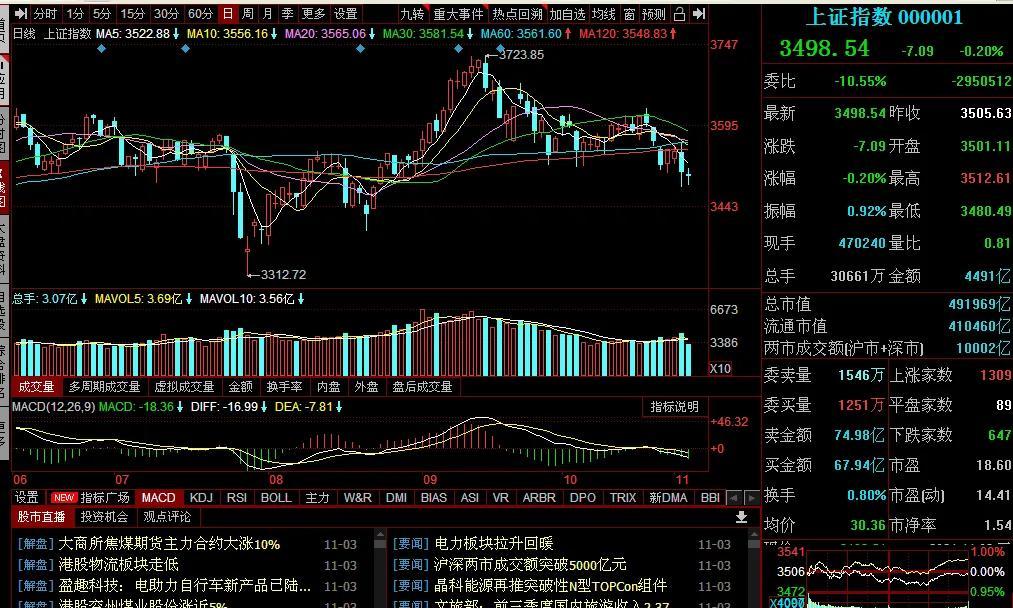This screenshot has width=1013, height=608.
Task: Click the up arrow of the left news scrollbar
Action: (x=380, y=534)
